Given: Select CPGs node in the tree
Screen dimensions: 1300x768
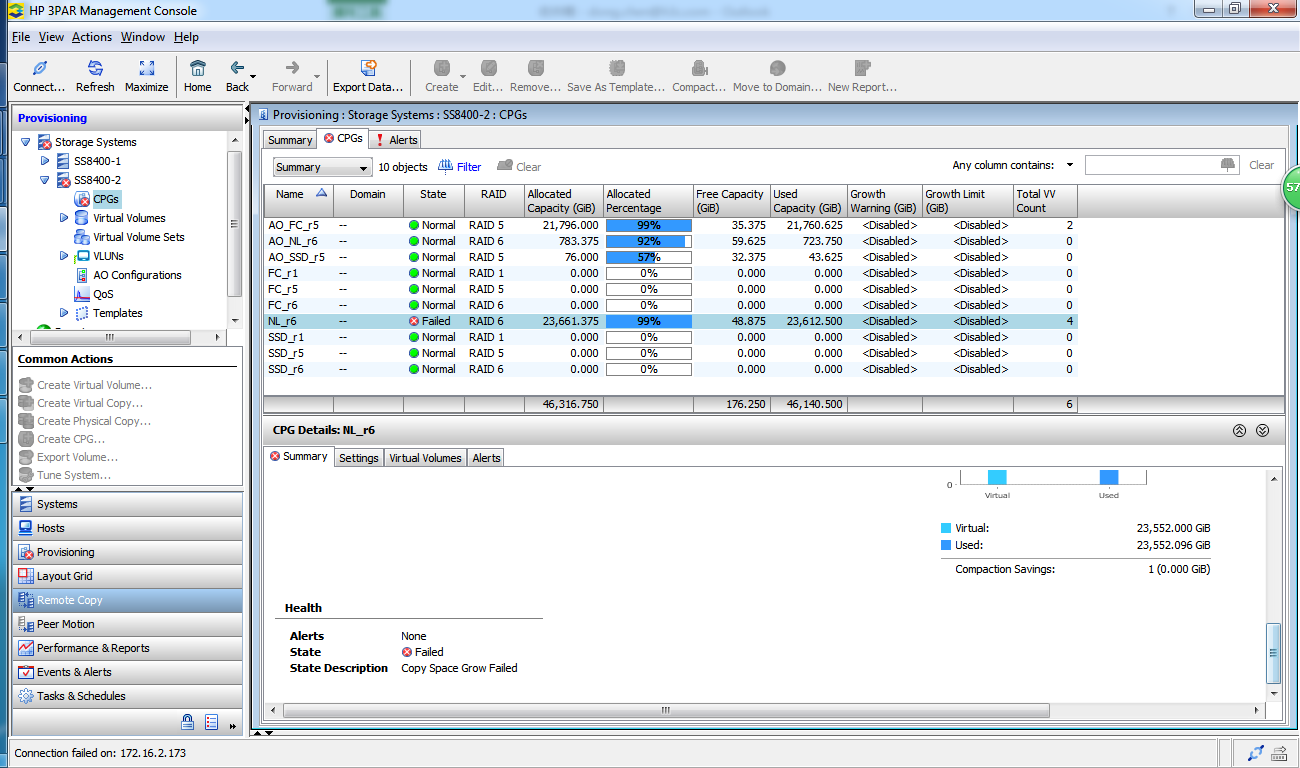Looking at the screenshot, I should [106, 199].
